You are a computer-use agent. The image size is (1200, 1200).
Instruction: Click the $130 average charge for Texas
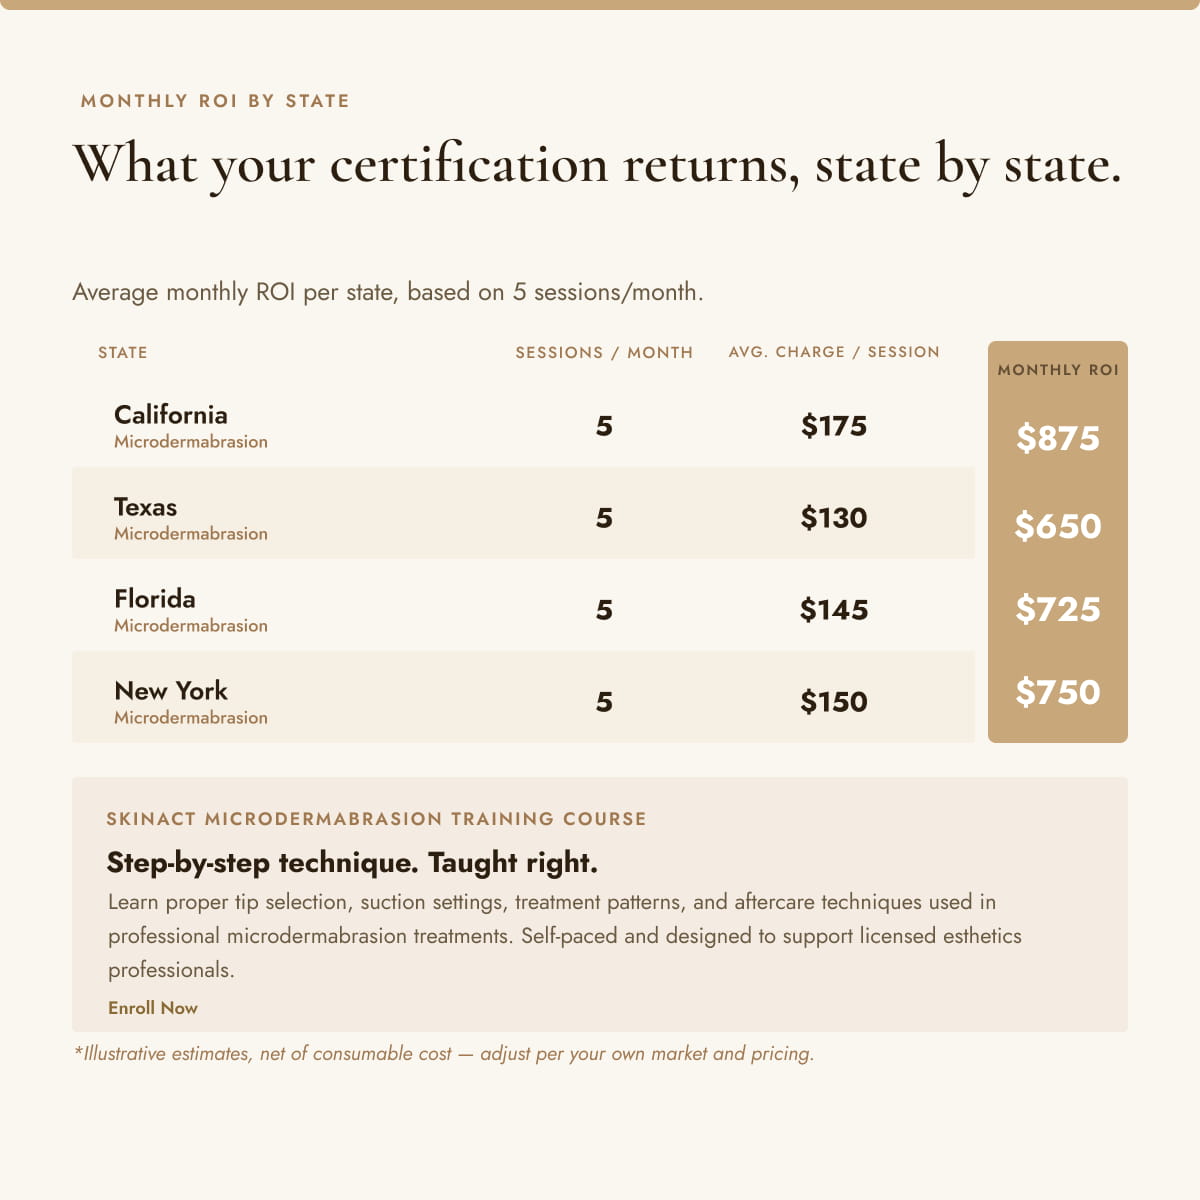click(x=834, y=518)
